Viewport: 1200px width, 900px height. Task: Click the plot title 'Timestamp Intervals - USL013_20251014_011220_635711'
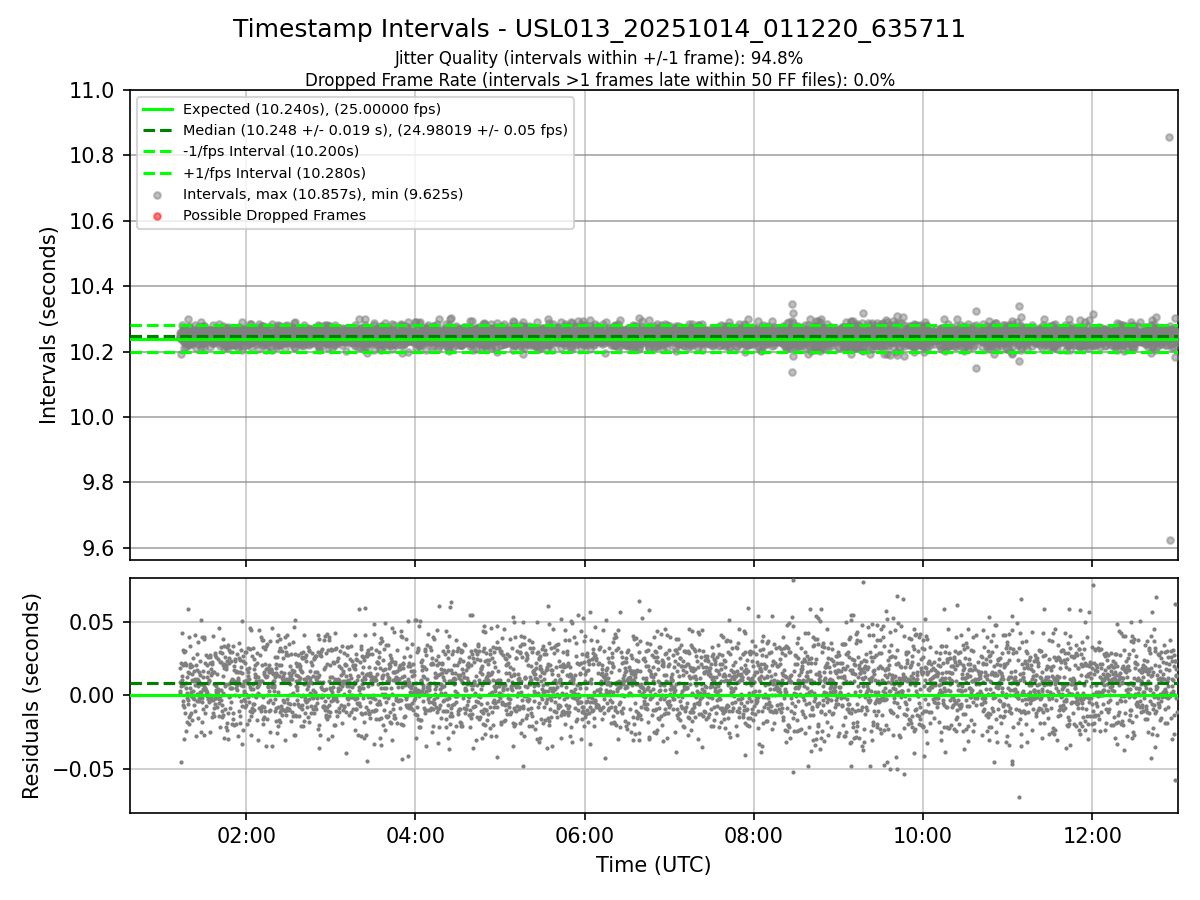pos(599,29)
